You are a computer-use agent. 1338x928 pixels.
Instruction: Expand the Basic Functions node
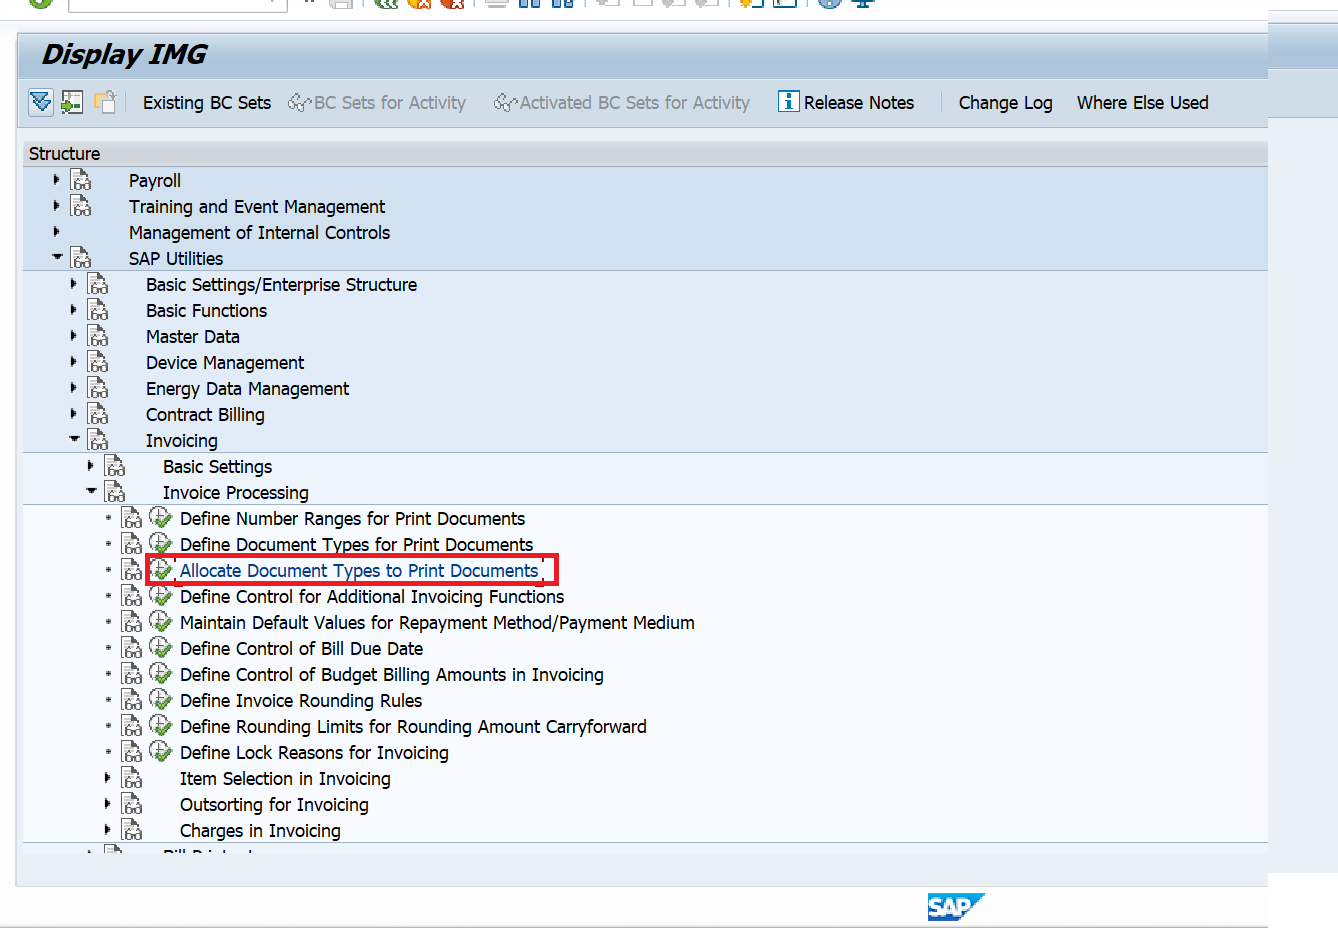click(x=73, y=309)
